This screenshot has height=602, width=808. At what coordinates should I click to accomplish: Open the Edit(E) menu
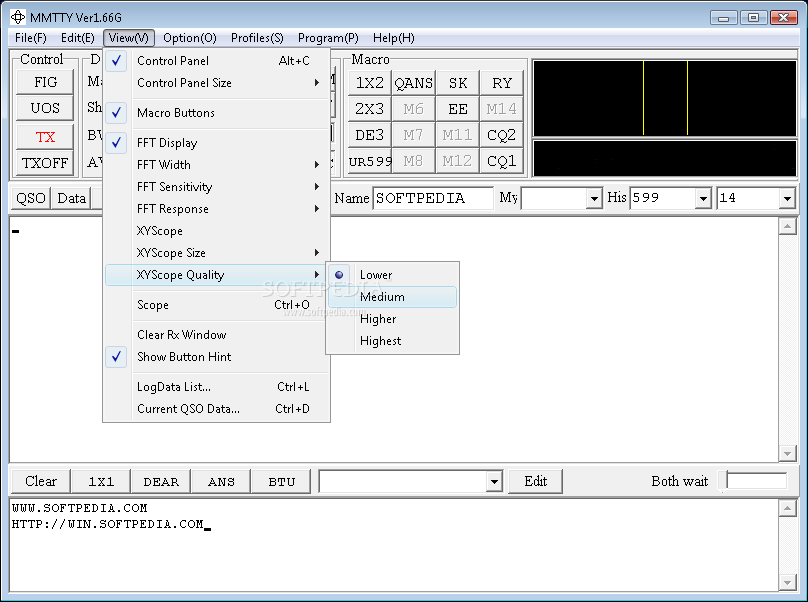77,38
